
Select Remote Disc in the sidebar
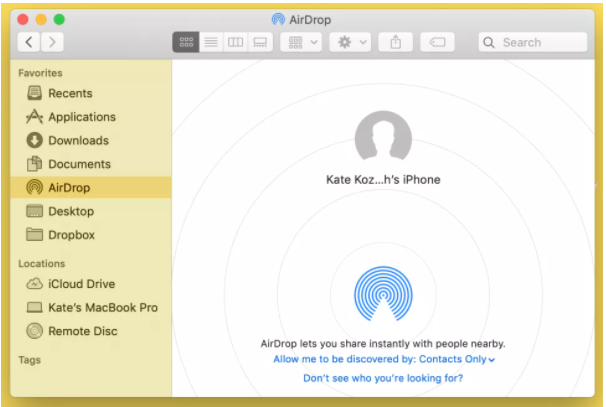click(91, 331)
